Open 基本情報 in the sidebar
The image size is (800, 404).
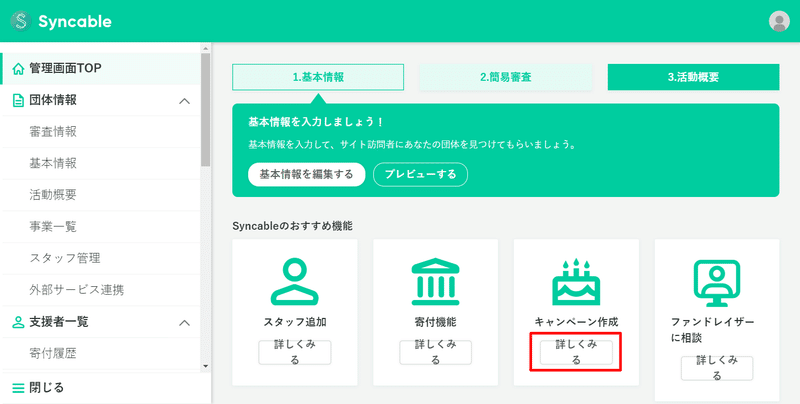tap(102, 163)
